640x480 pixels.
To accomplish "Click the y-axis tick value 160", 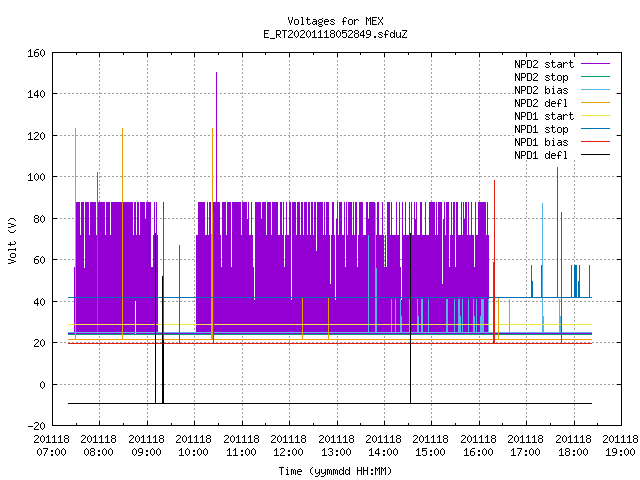I will click(36, 53).
